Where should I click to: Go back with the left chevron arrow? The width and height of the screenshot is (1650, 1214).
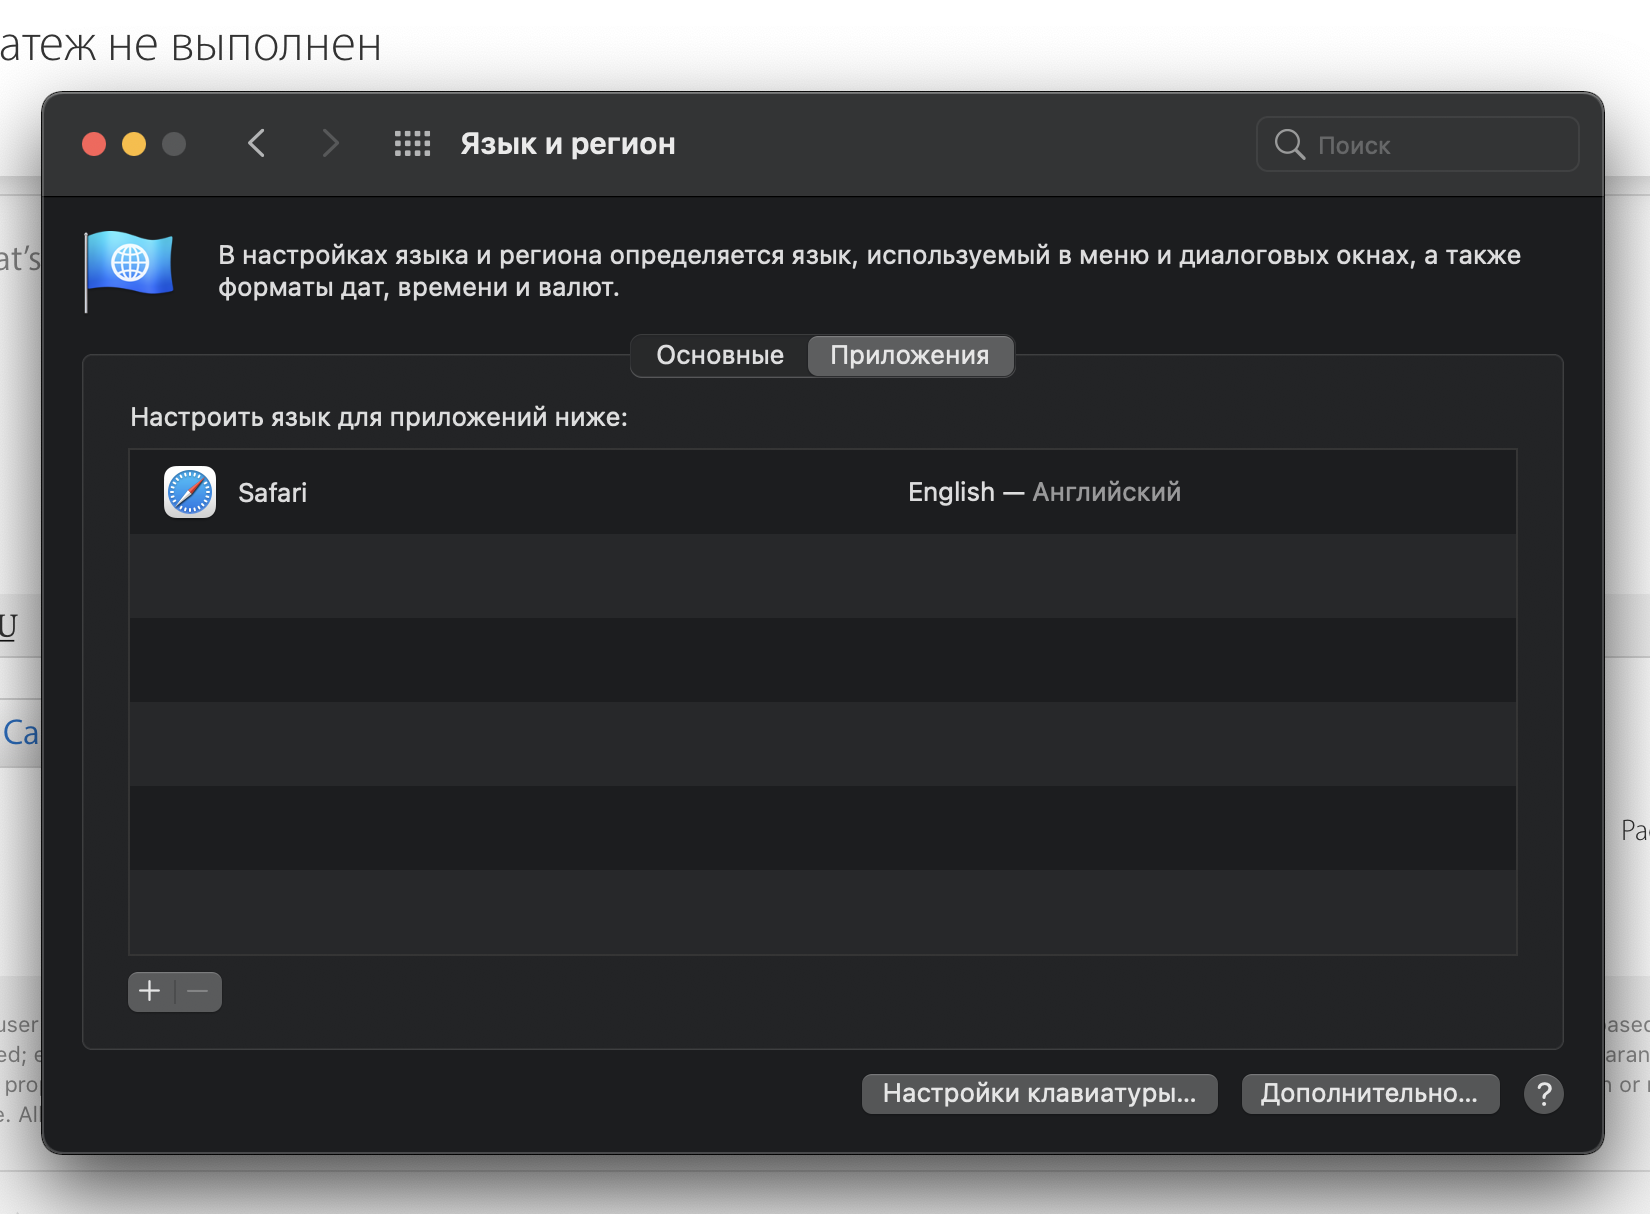(x=256, y=144)
